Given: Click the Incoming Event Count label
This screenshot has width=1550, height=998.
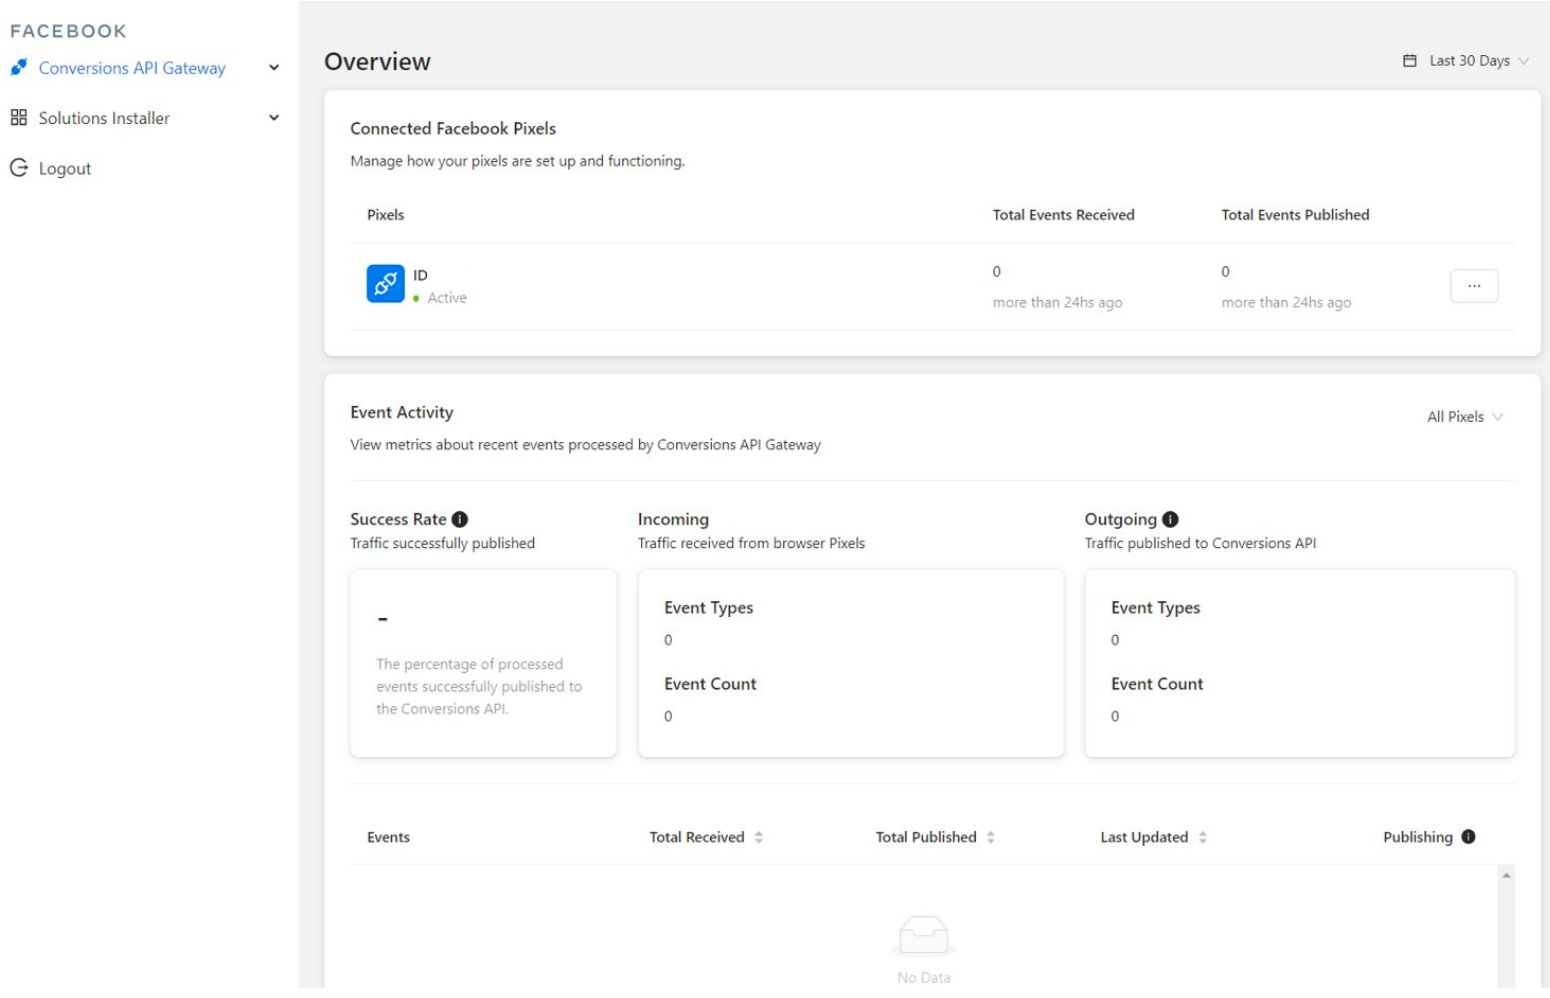Looking at the screenshot, I should coord(710,684).
